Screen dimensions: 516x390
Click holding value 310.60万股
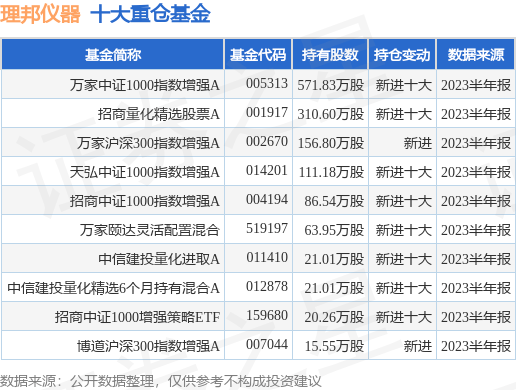tap(331, 114)
